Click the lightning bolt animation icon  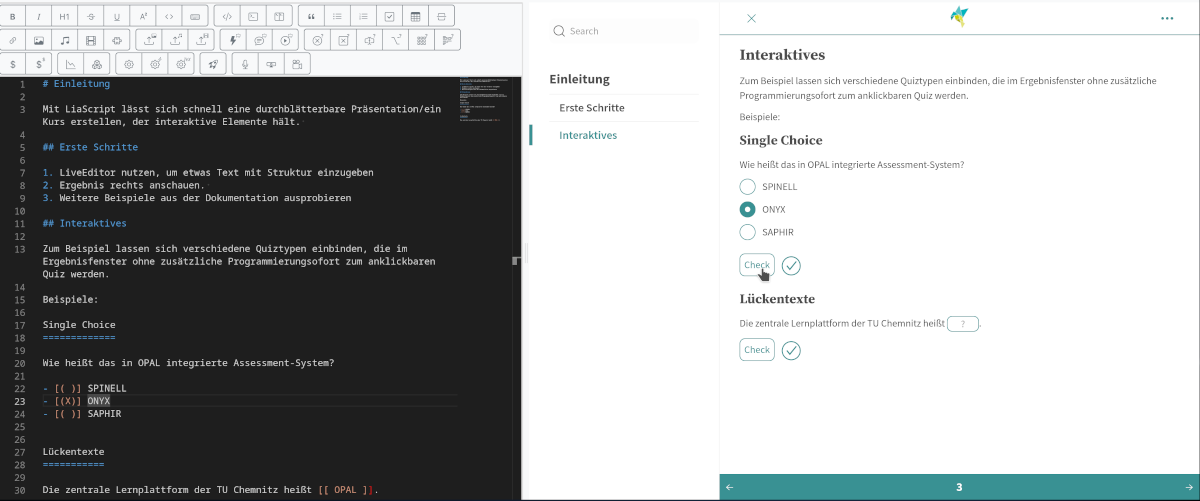pos(235,41)
